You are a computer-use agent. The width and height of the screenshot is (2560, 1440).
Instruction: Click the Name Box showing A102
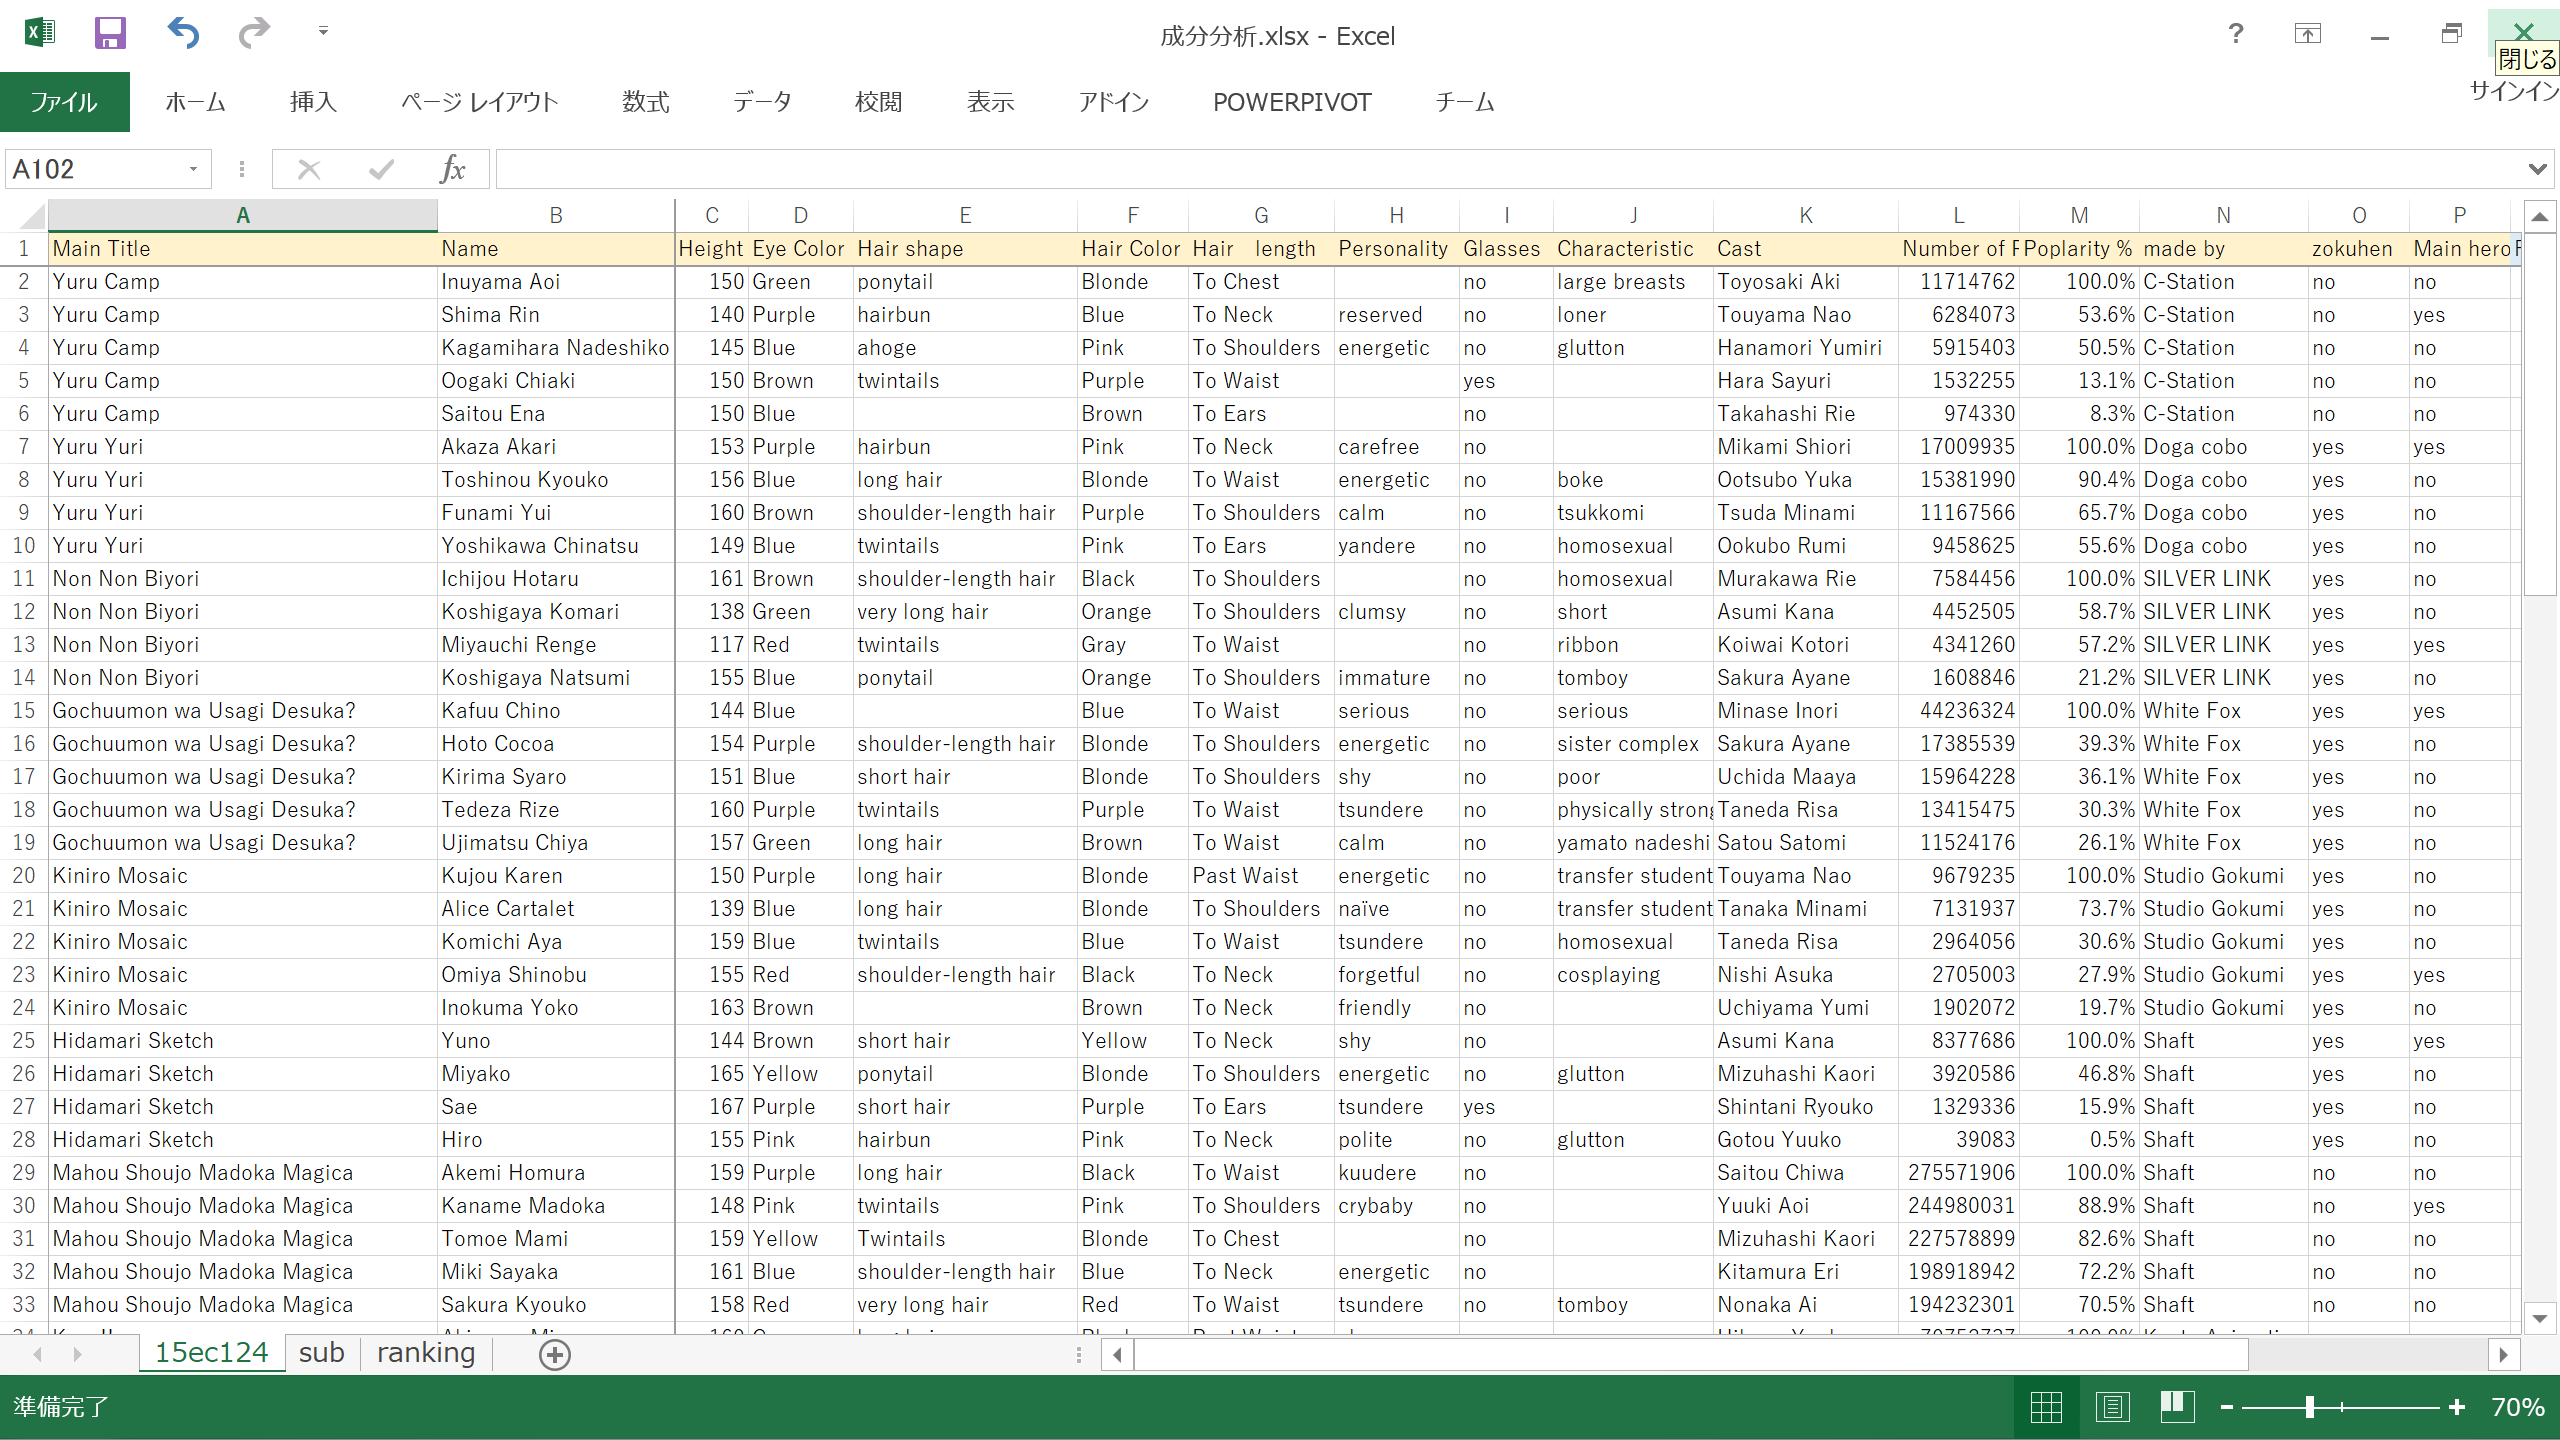[95, 169]
